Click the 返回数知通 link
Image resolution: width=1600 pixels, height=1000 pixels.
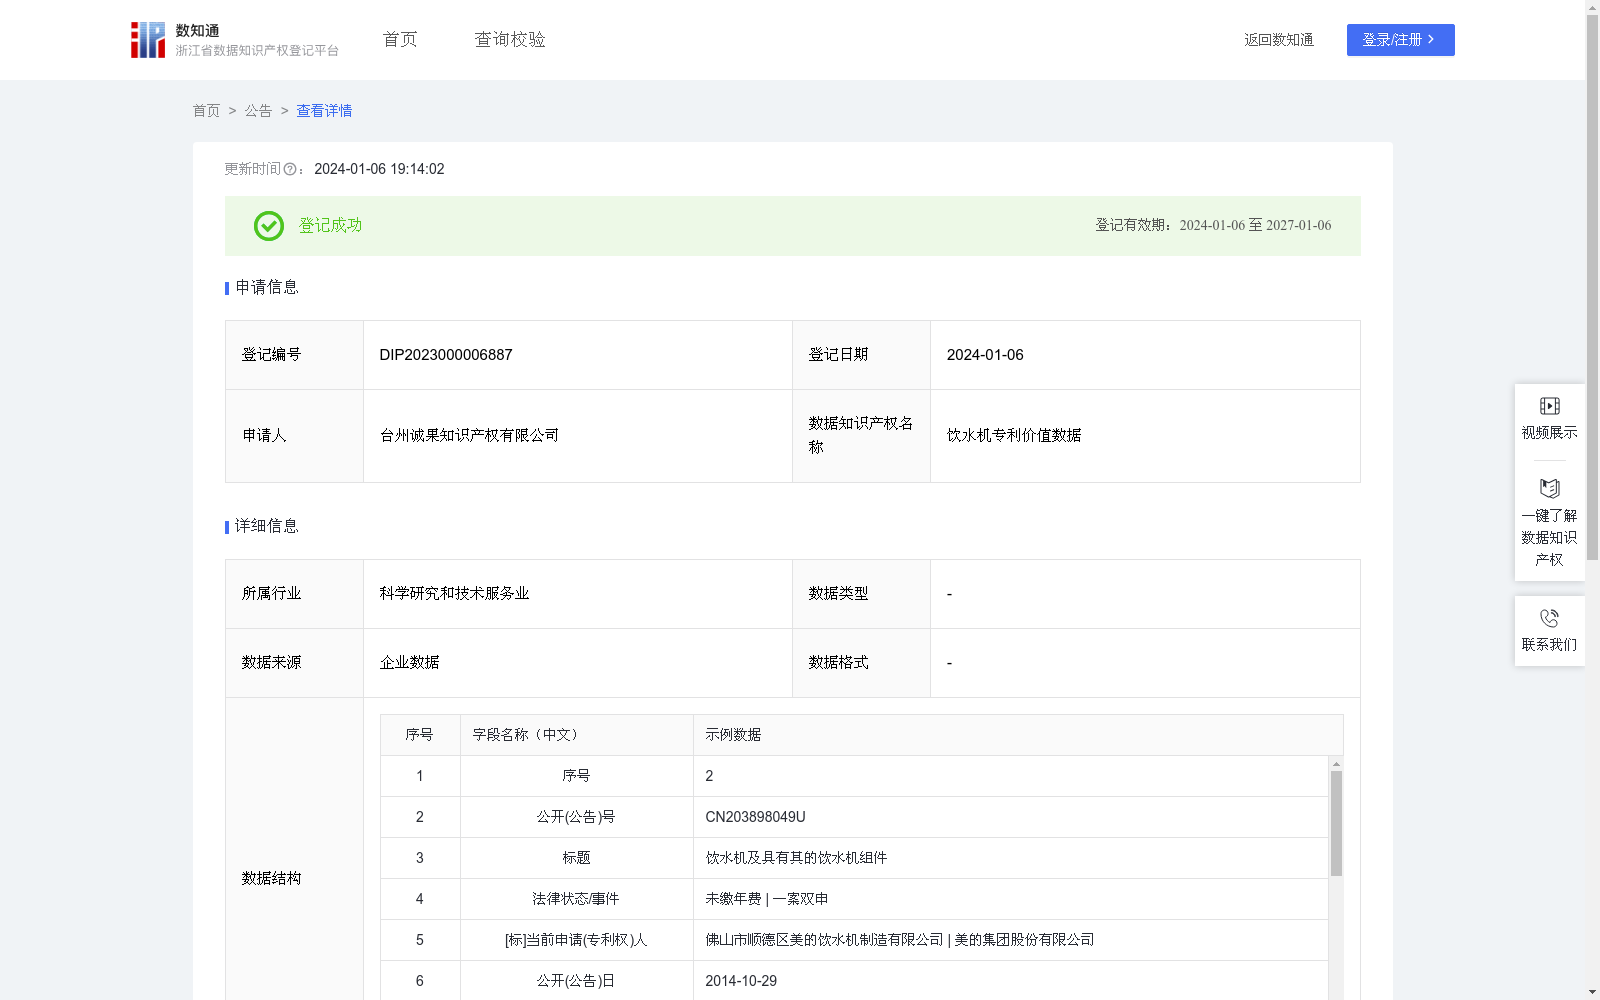(x=1279, y=40)
